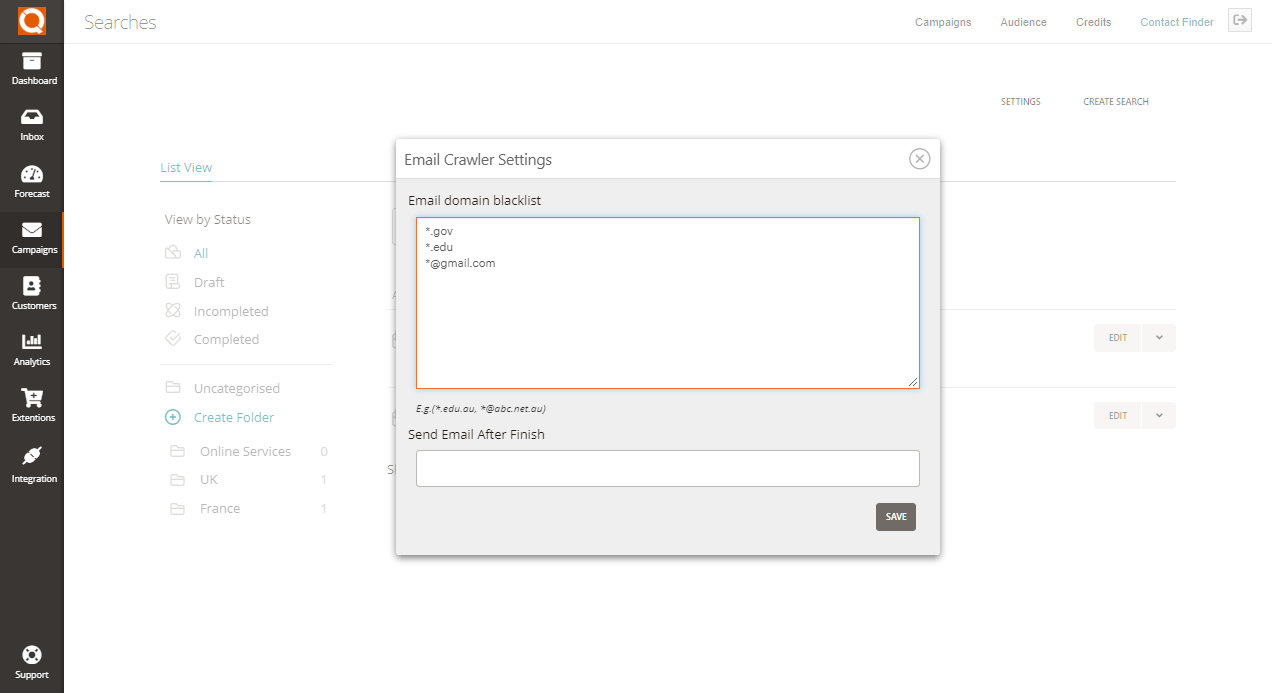1272x693 pixels.
Task: Open the Integration section
Action: (32, 463)
